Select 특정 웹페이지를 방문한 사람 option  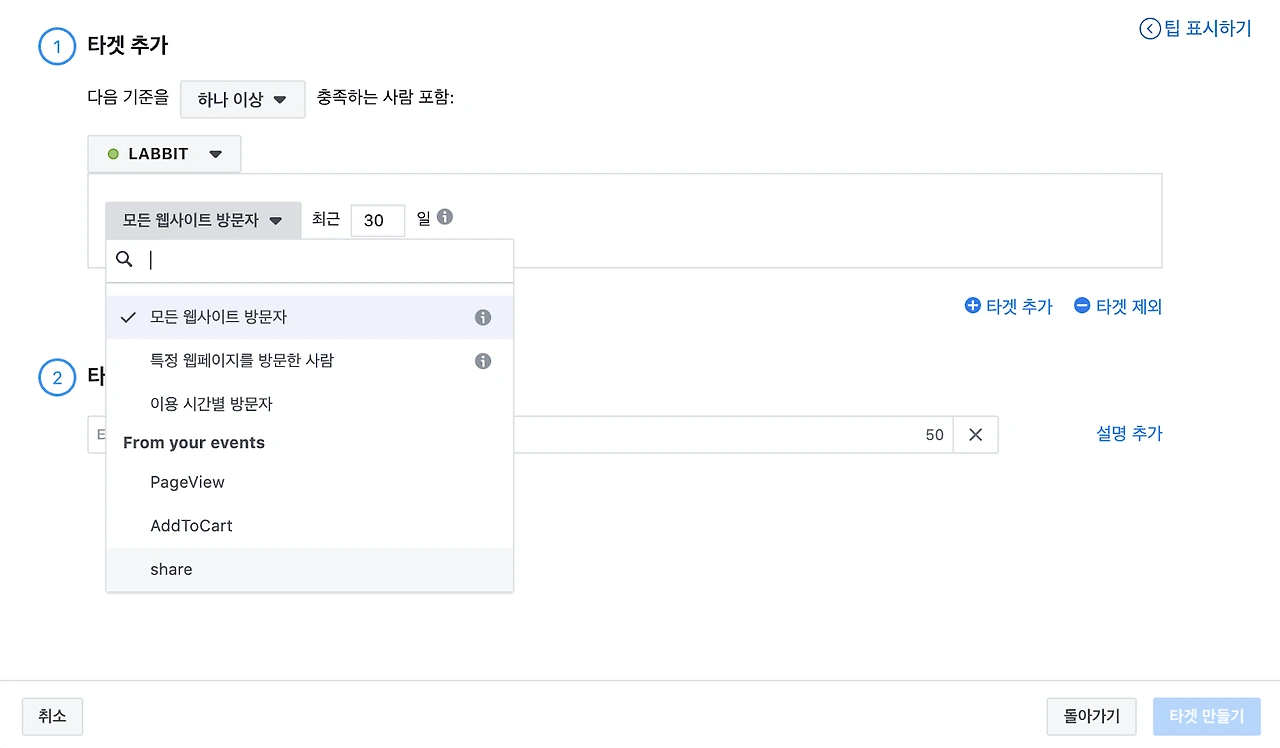(242, 361)
